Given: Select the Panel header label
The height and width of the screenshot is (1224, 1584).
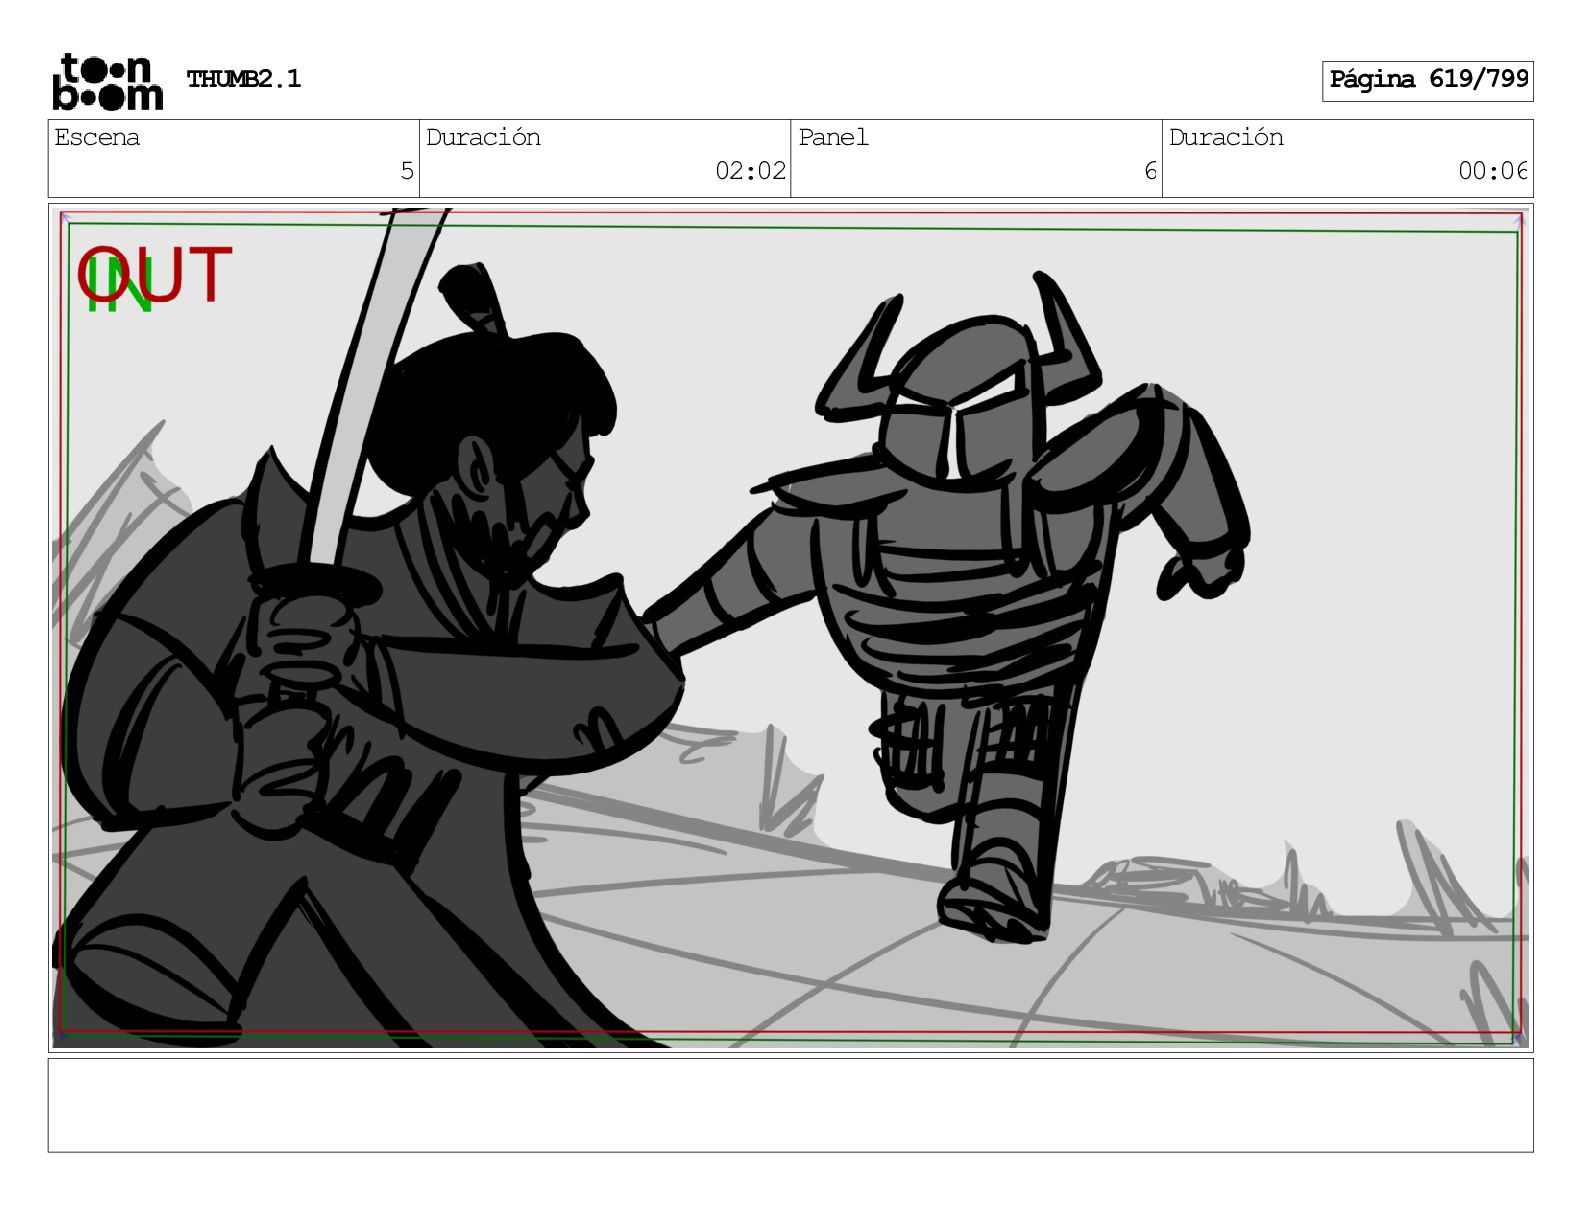Looking at the screenshot, I should pyautogui.click(x=833, y=137).
